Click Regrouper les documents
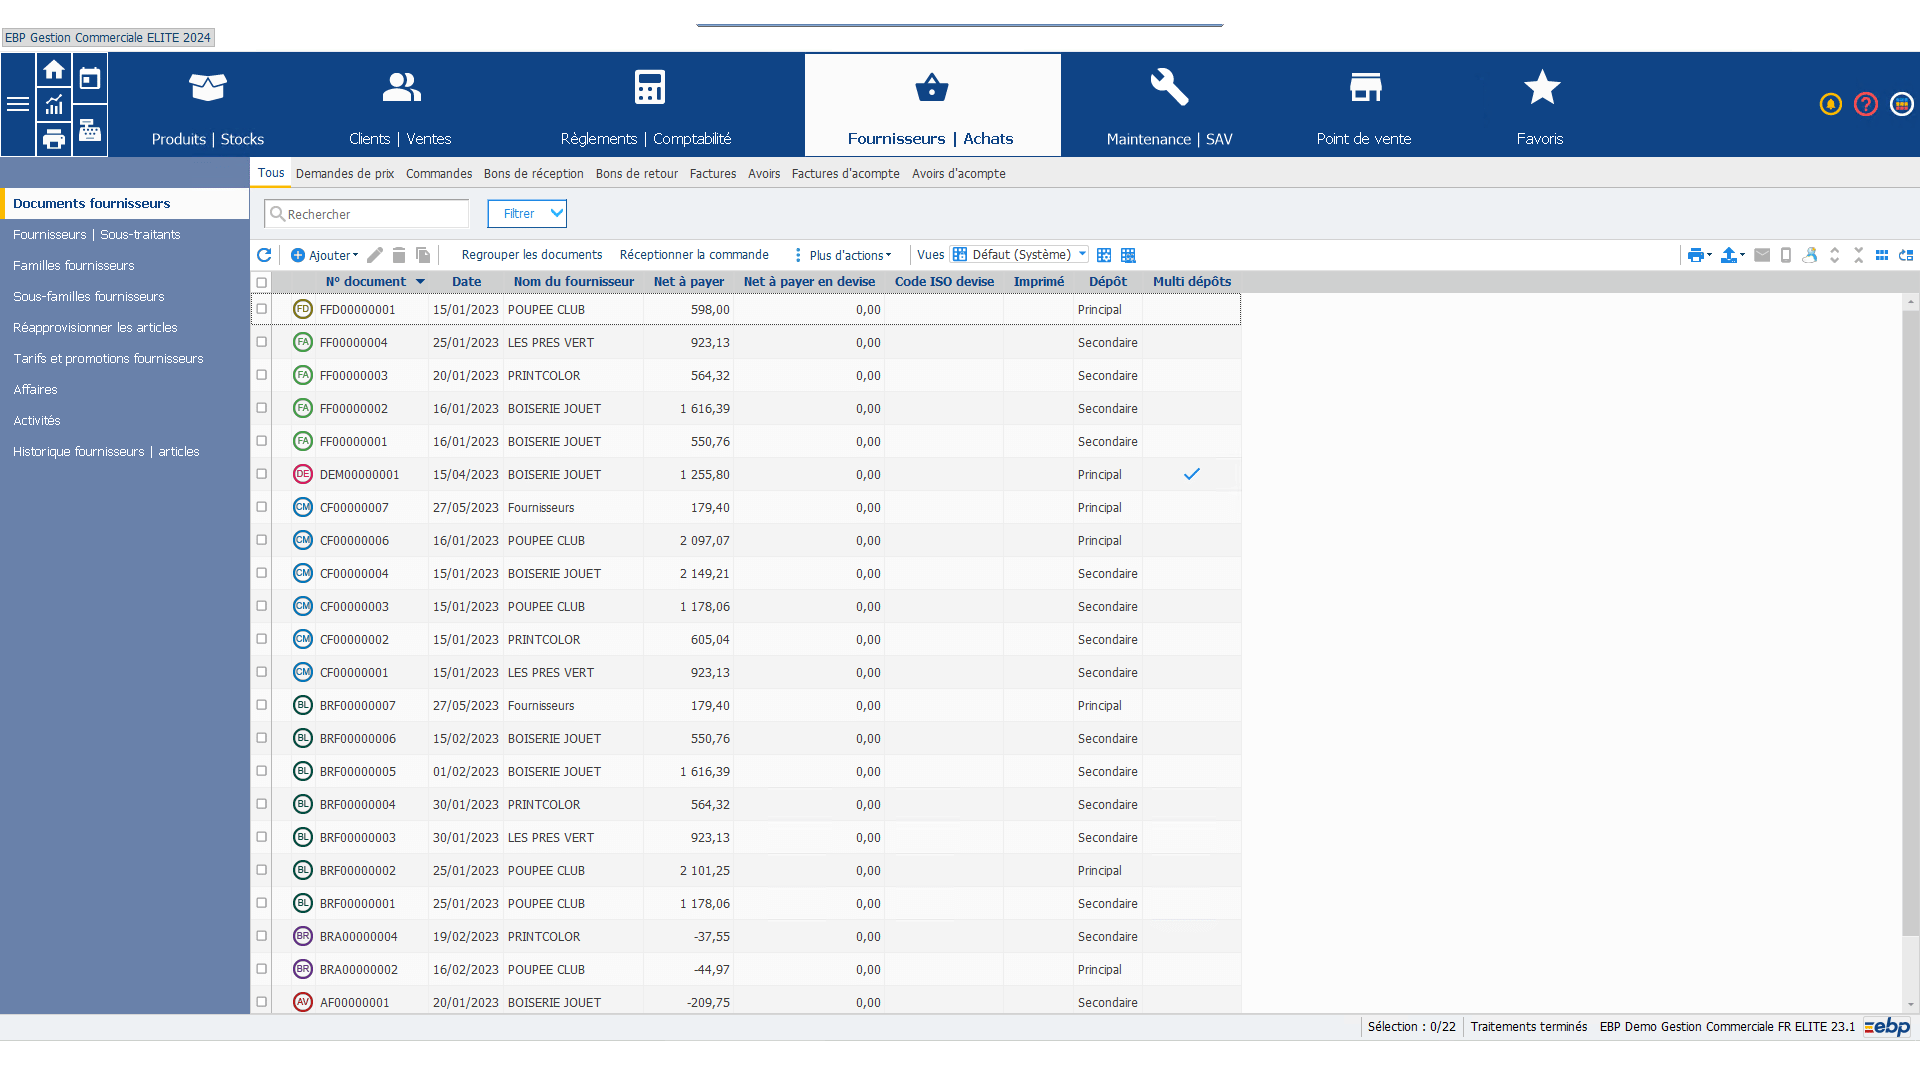The height and width of the screenshot is (1080, 1920). click(532, 255)
